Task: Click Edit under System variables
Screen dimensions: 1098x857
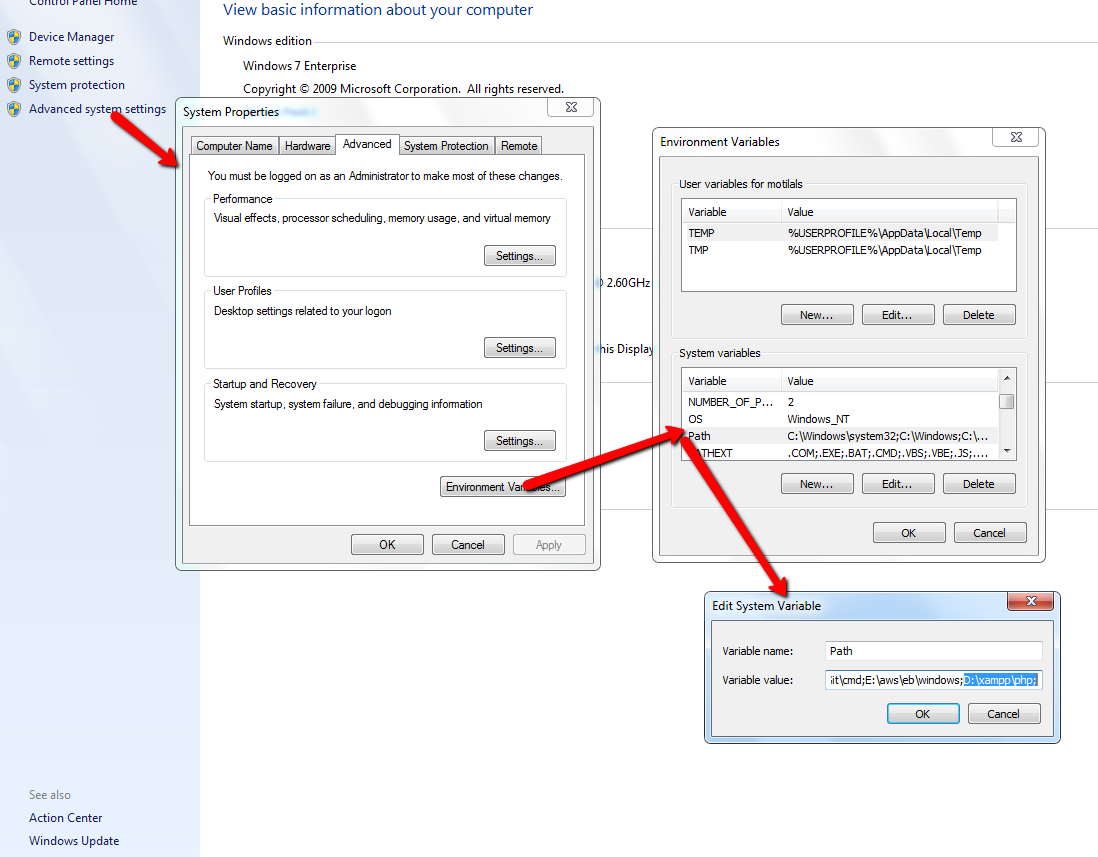Action: coord(897,483)
